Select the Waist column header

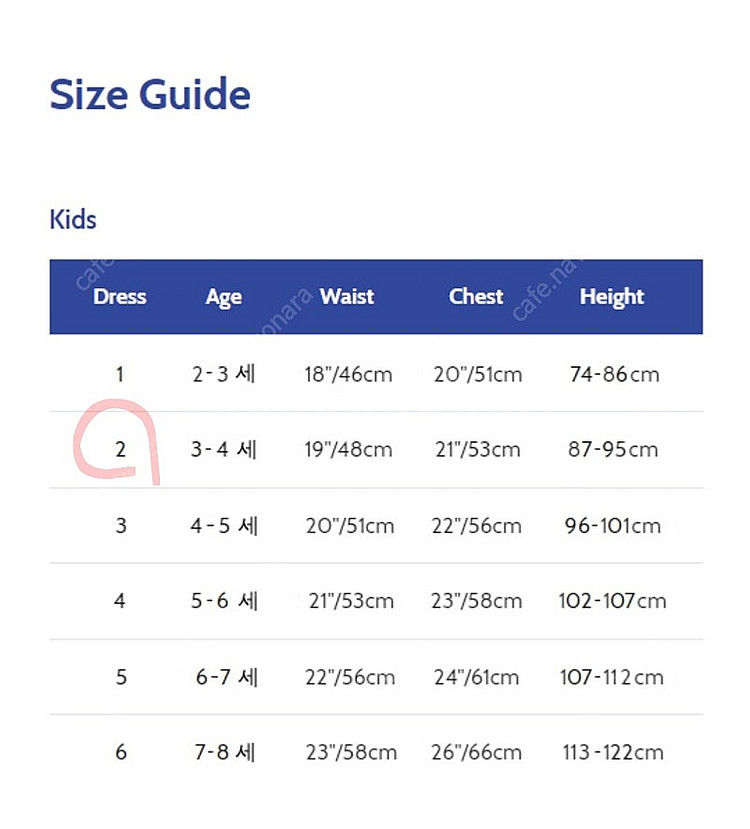click(x=347, y=297)
